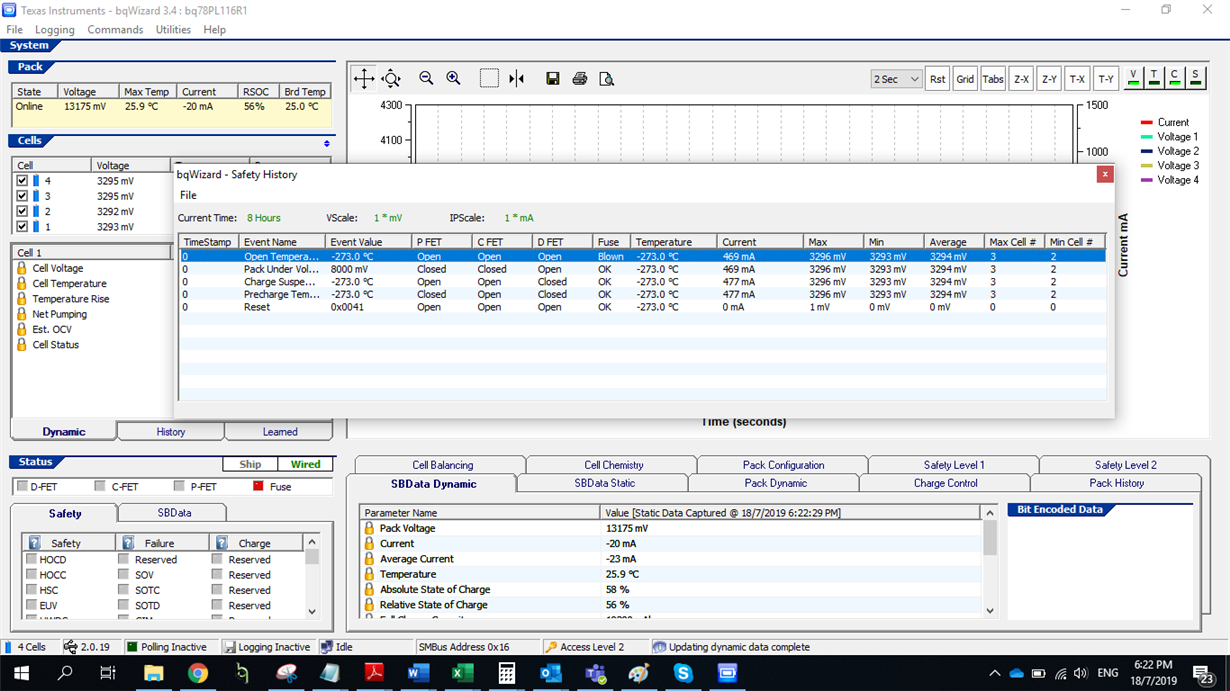Toggle the V series button
Screen dimensions: 1230x691
(x=1133, y=78)
